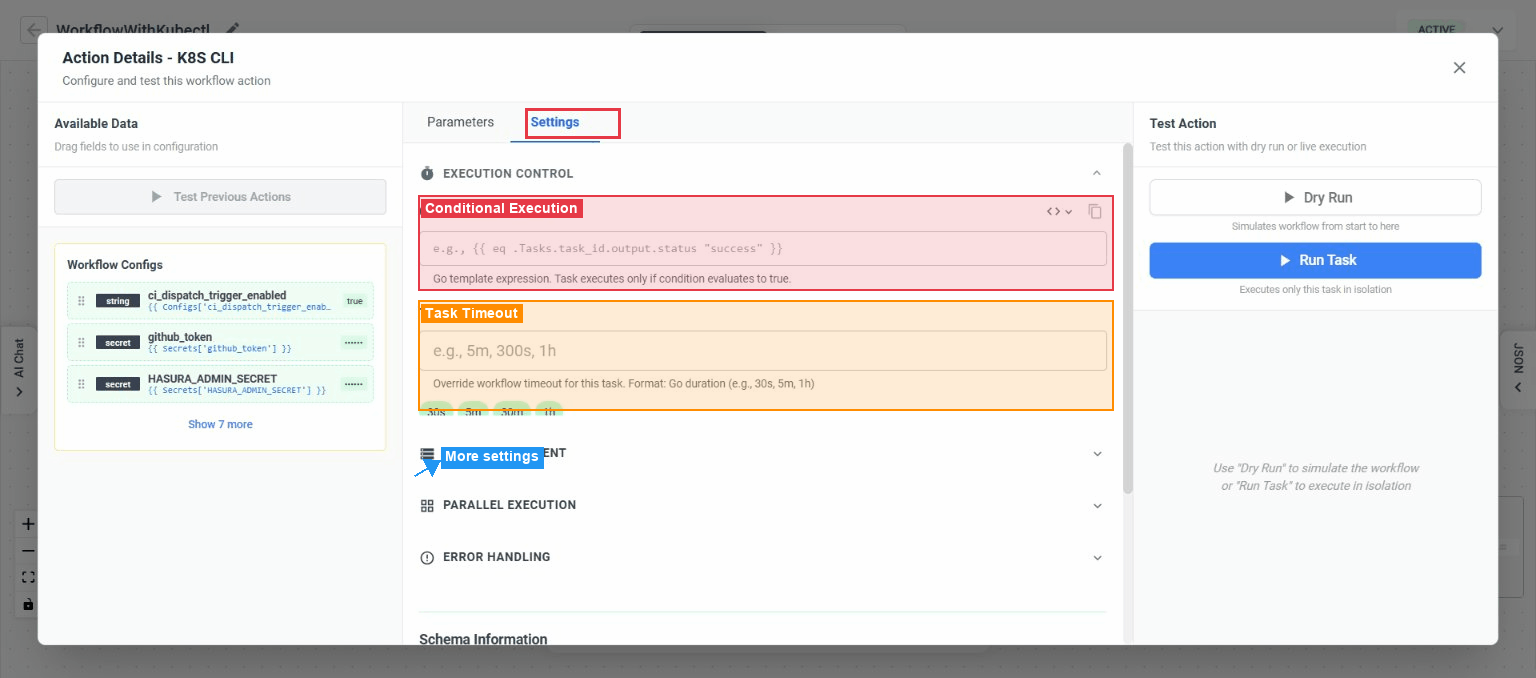
Task: Open More settings via list icon
Action: pos(427,453)
